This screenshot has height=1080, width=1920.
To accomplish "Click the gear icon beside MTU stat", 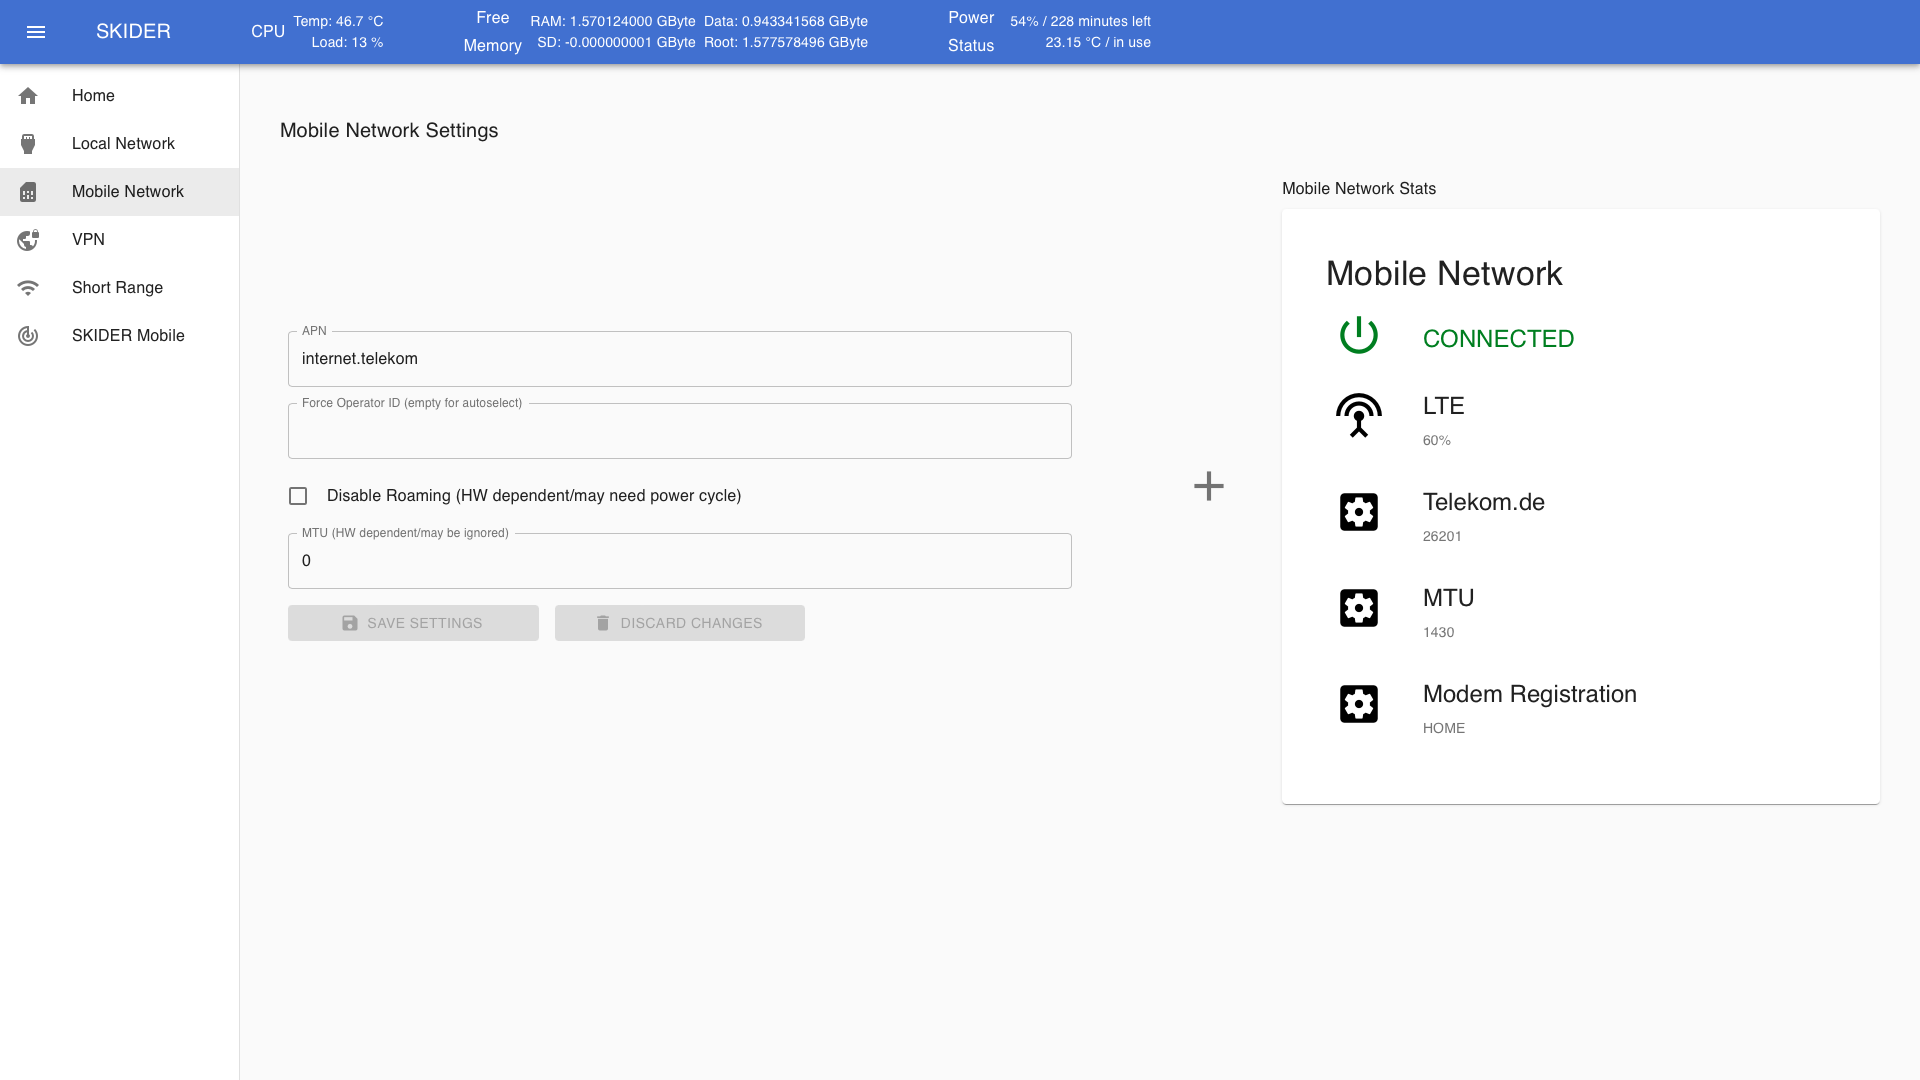I will click(x=1359, y=608).
